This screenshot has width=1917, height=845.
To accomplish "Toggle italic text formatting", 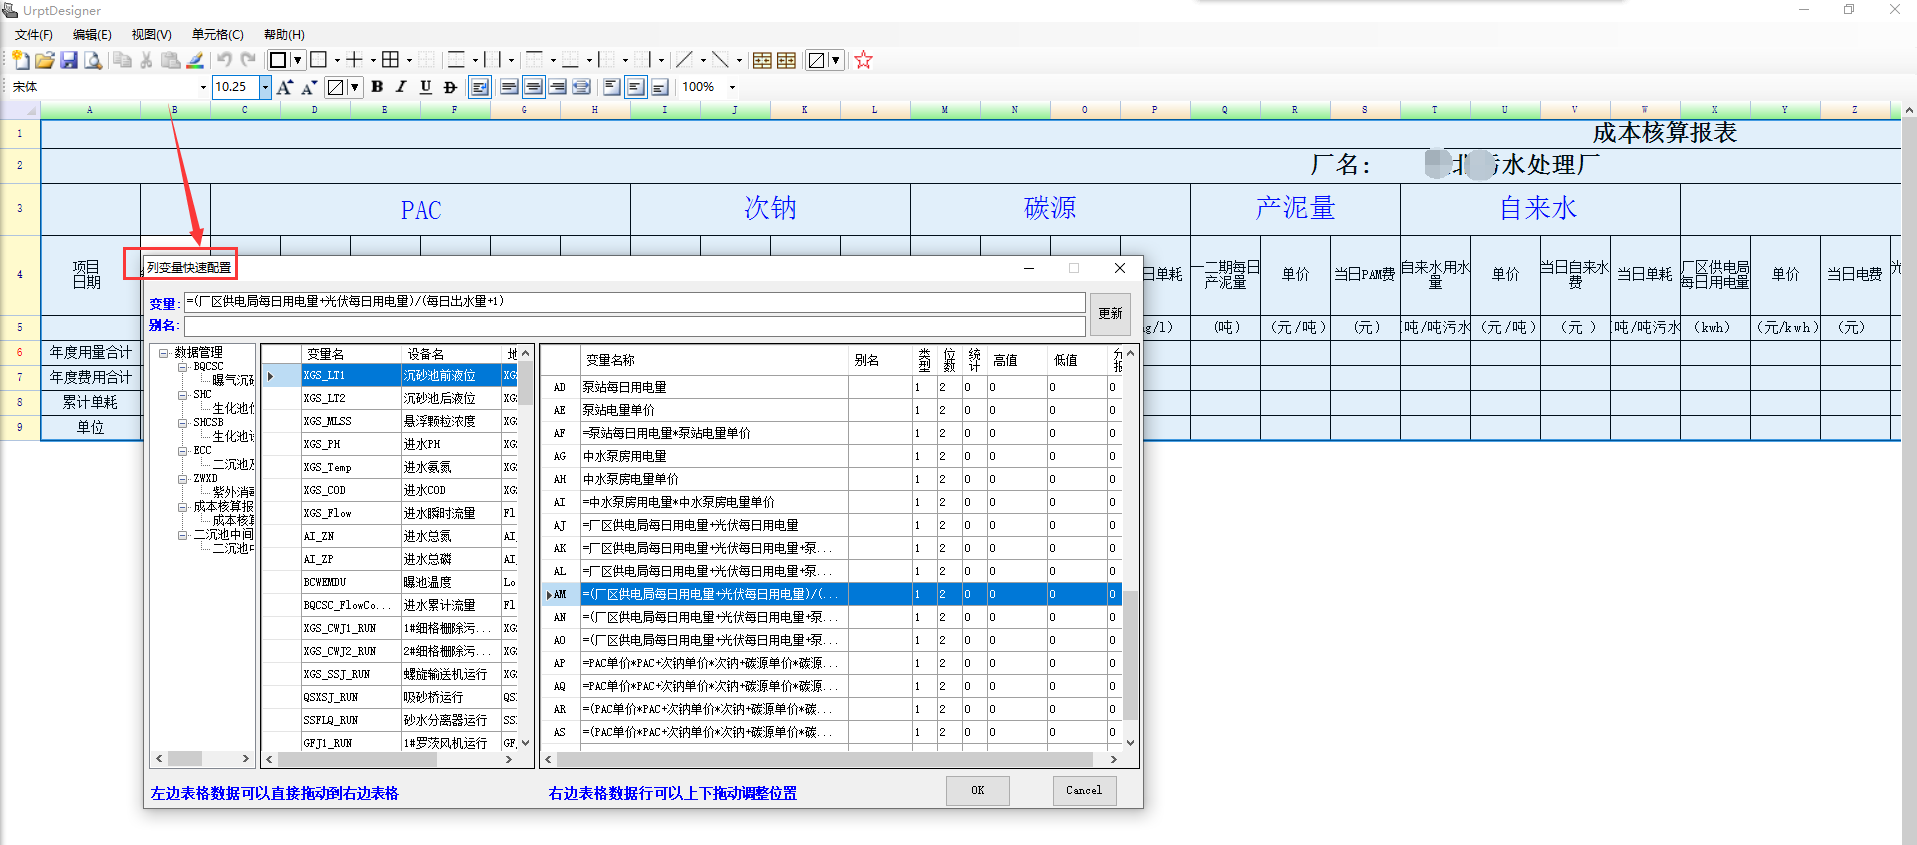I will coord(401,88).
